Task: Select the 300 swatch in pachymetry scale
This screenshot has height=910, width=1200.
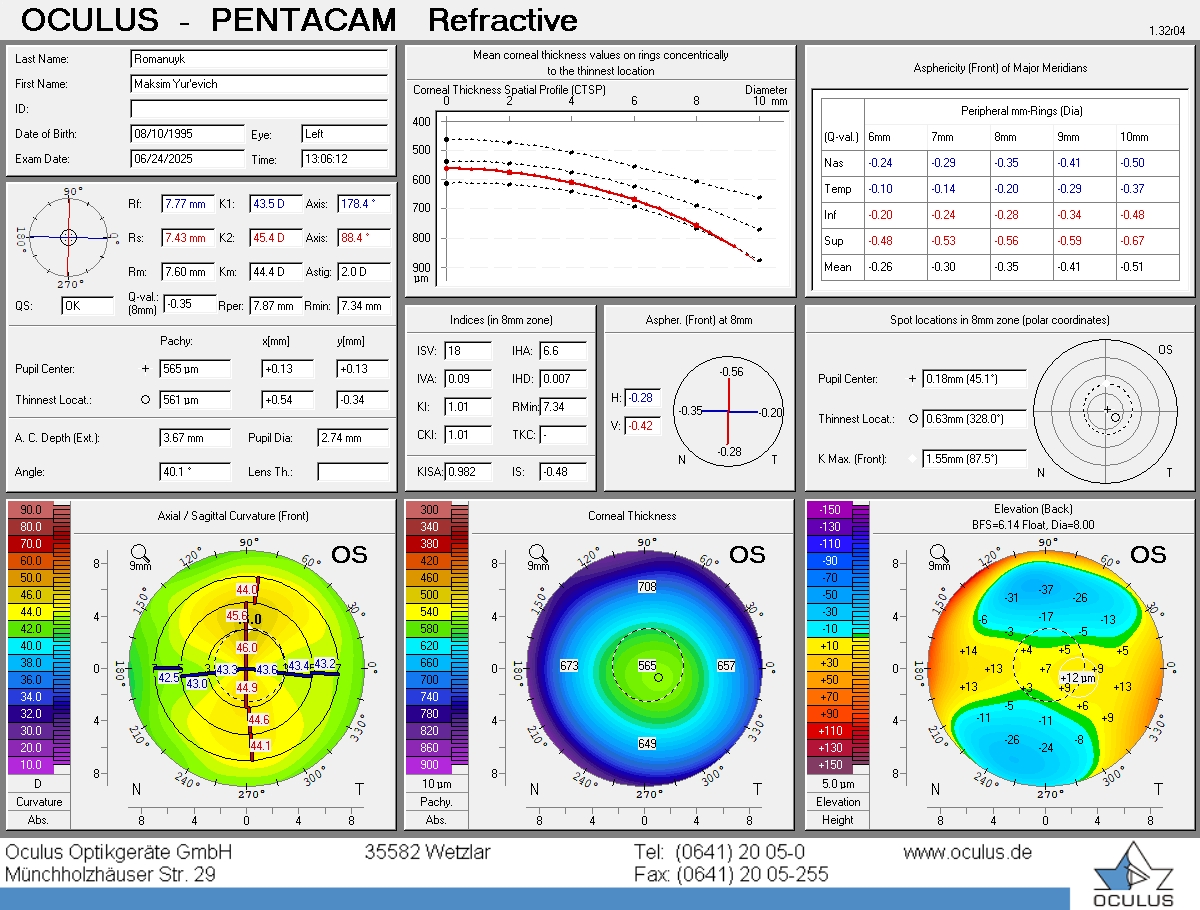Action: (429, 510)
